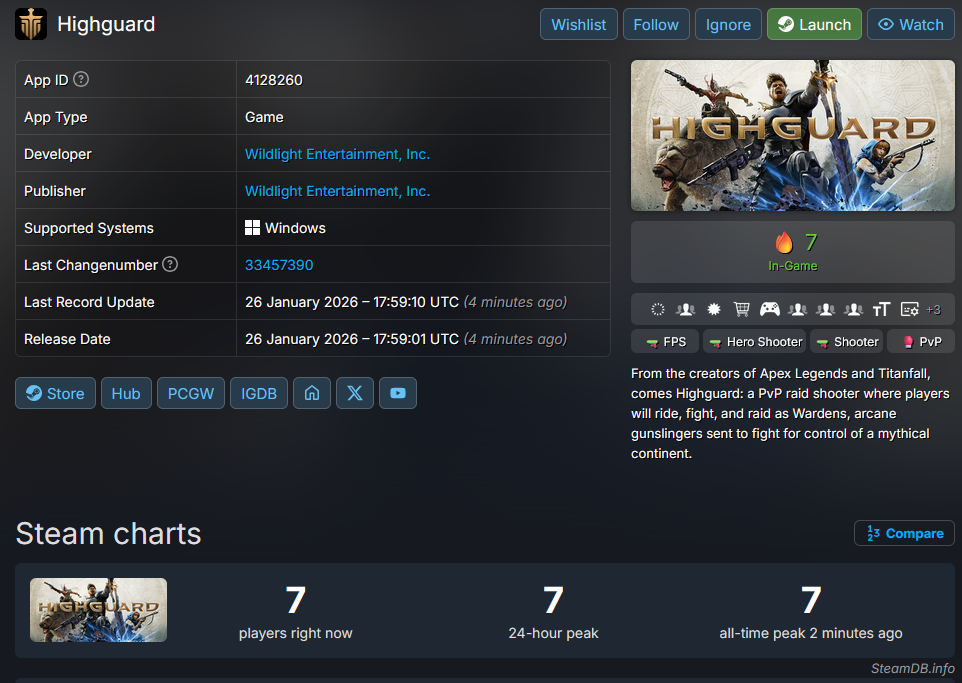
Task: Click the people icon between dotted circle and starburst
Action: (x=685, y=309)
